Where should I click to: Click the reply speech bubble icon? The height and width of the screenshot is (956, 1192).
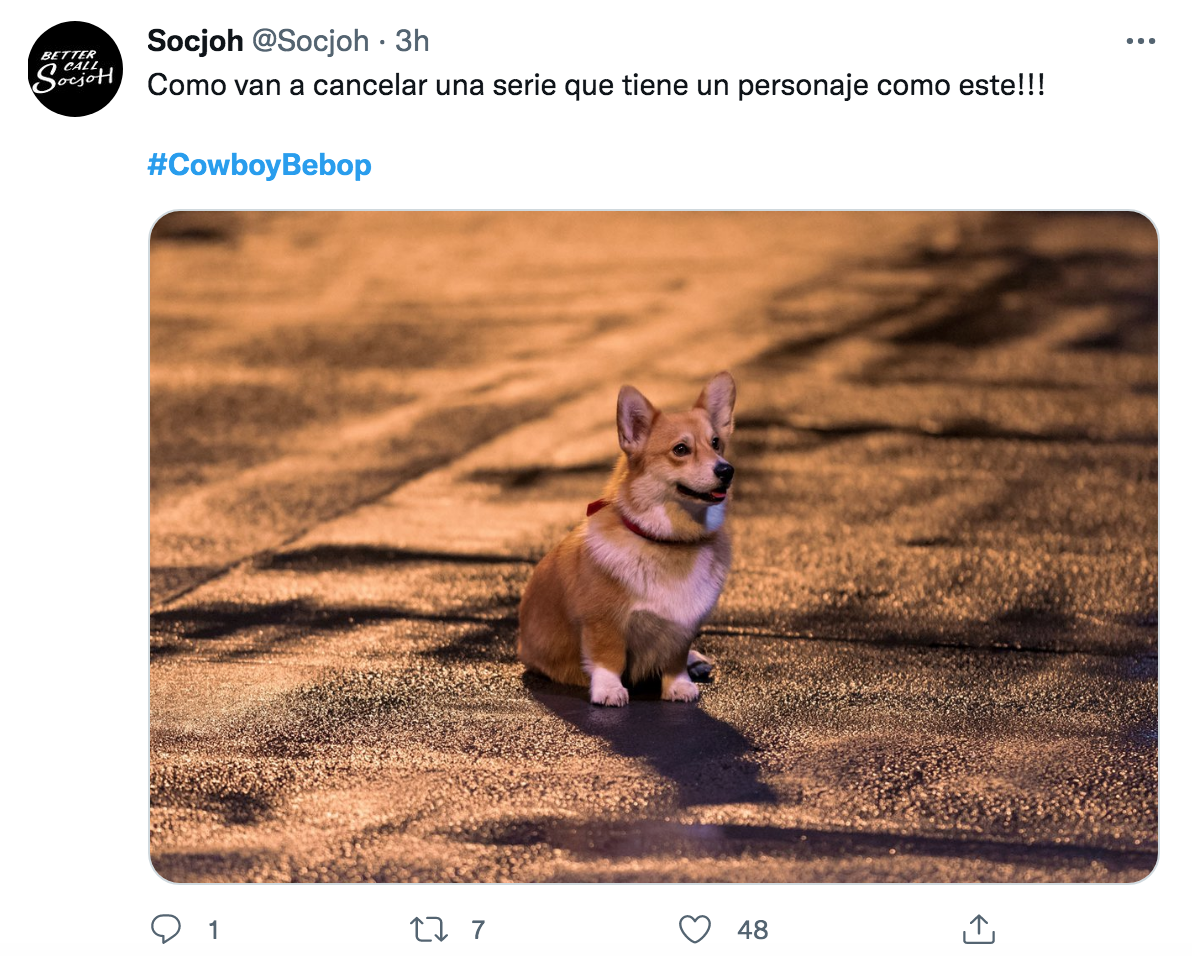coord(166,929)
